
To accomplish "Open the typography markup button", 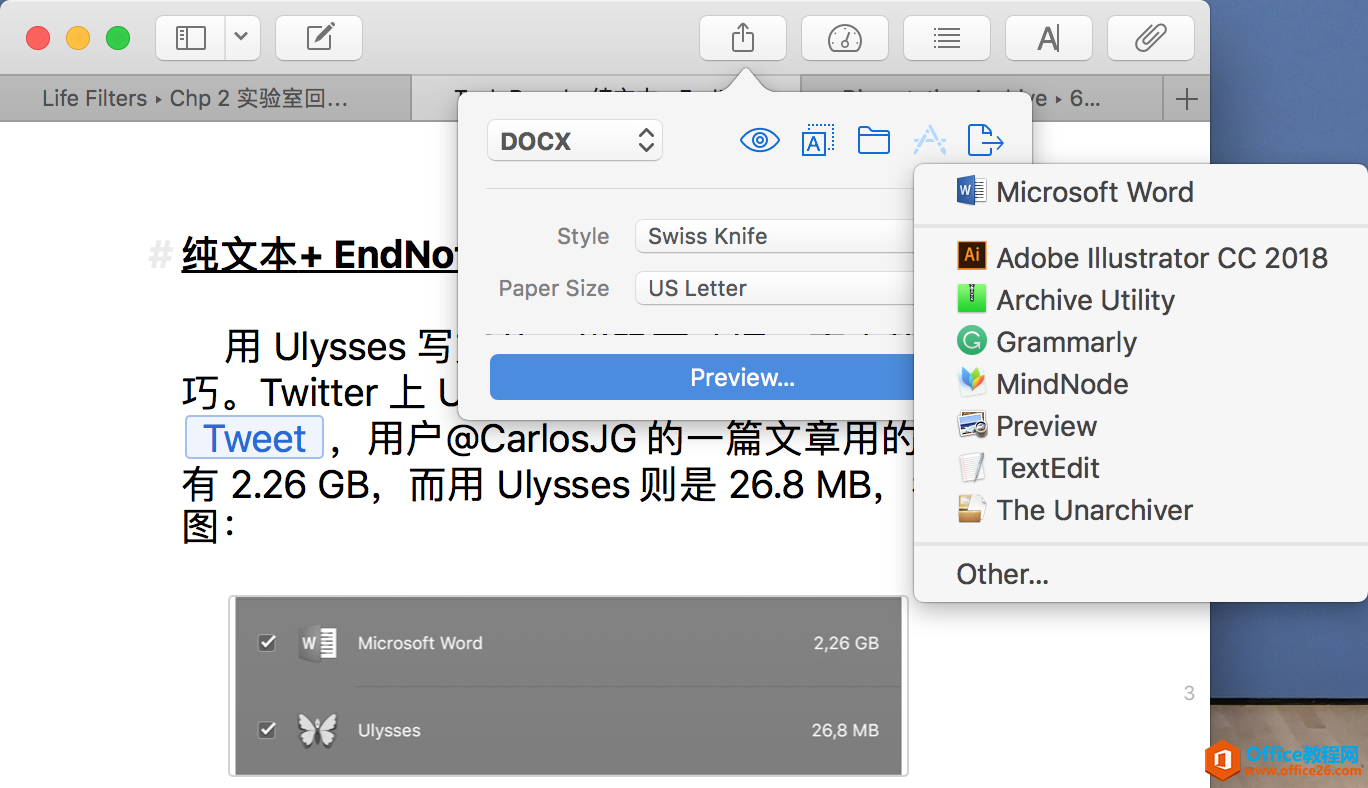I will tap(1049, 39).
